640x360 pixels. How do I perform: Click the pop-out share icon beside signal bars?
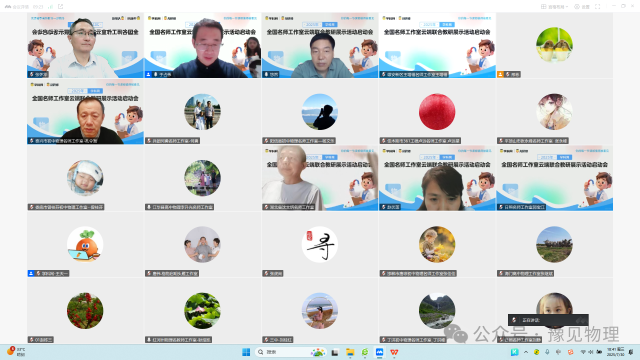click(60, 7)
